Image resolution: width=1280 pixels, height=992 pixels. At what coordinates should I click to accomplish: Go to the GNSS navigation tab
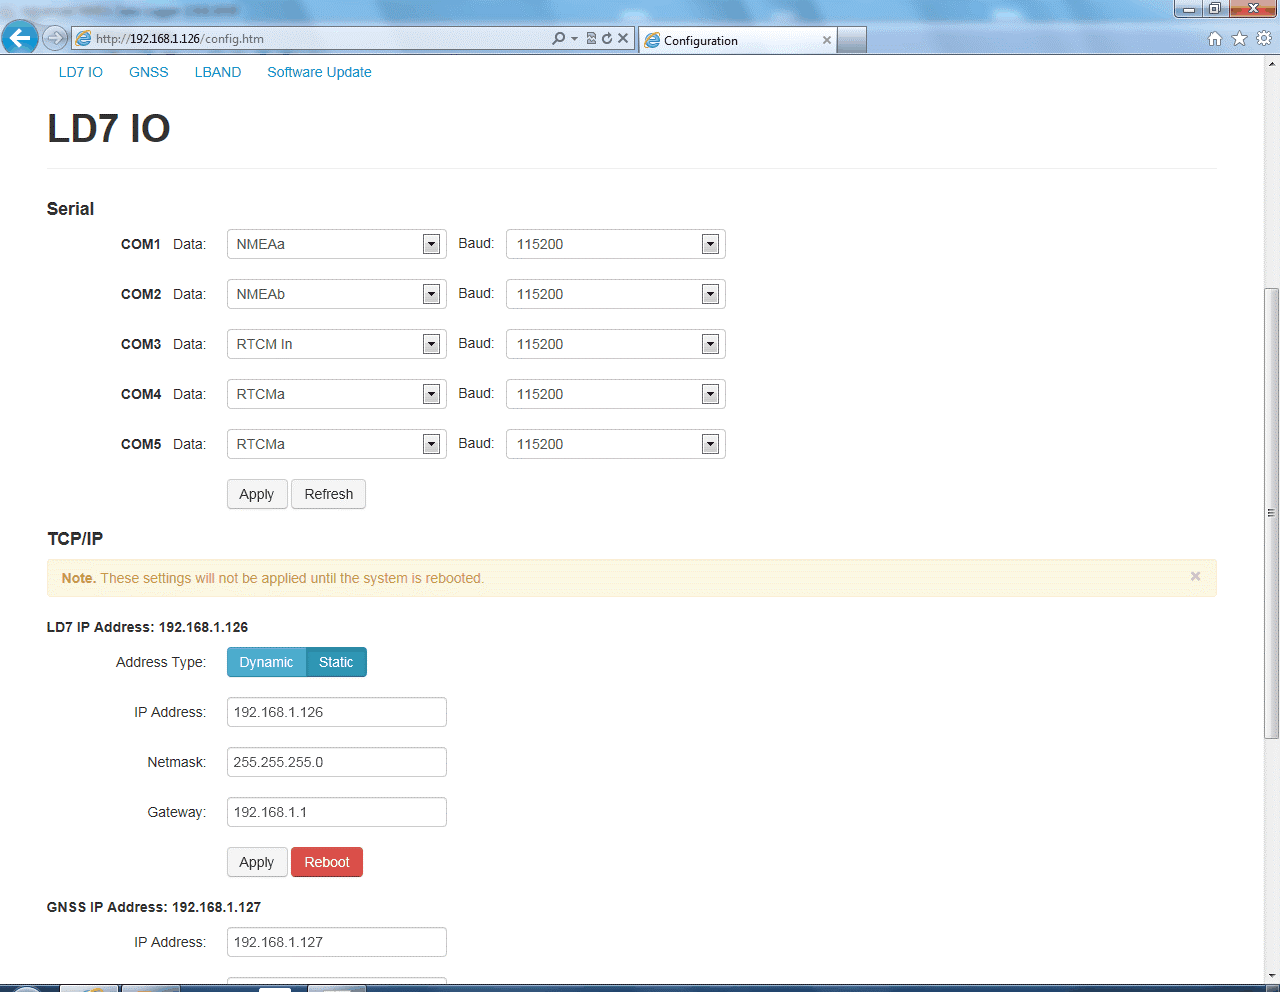[x=149, y=72]
